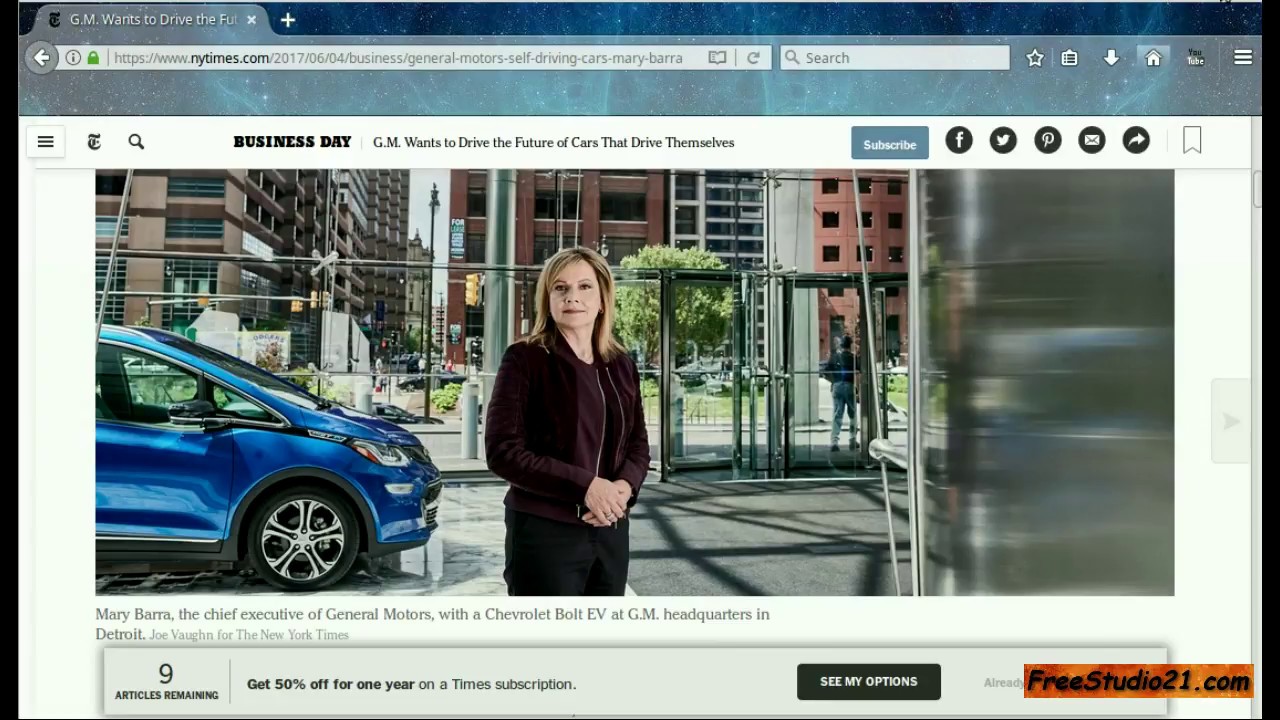
Task: Go to the next article arrow
Action: (x=1231, y=421)
